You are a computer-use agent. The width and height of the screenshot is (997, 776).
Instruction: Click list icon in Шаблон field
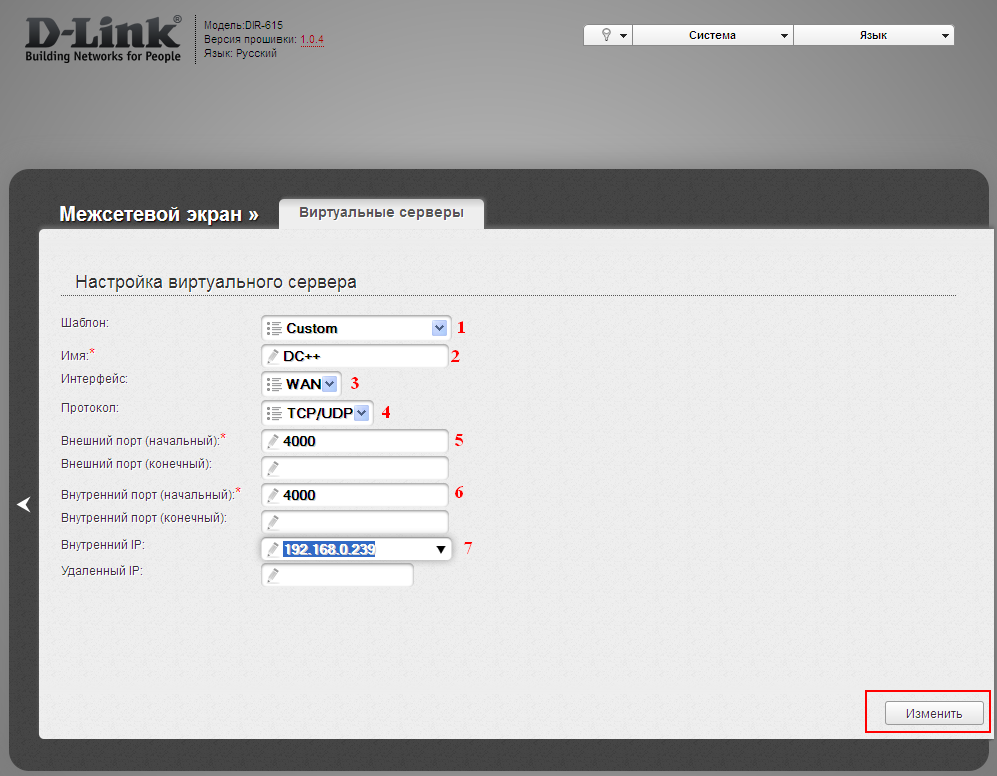point(274,328)
